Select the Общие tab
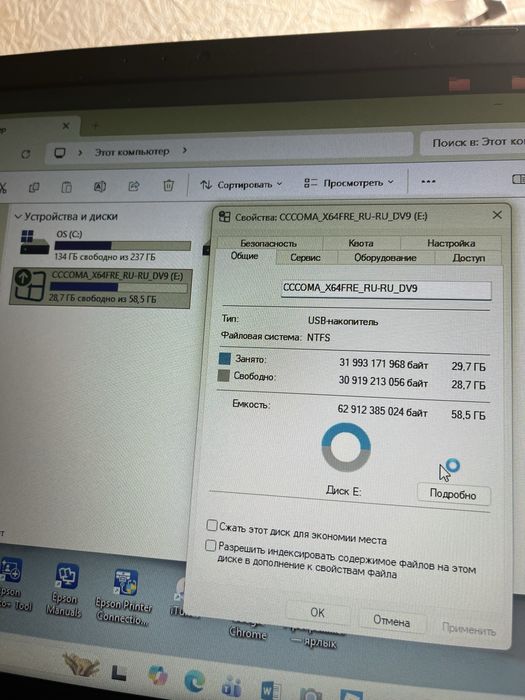Viewport: 525px width, 700px height. click(245, 256)
